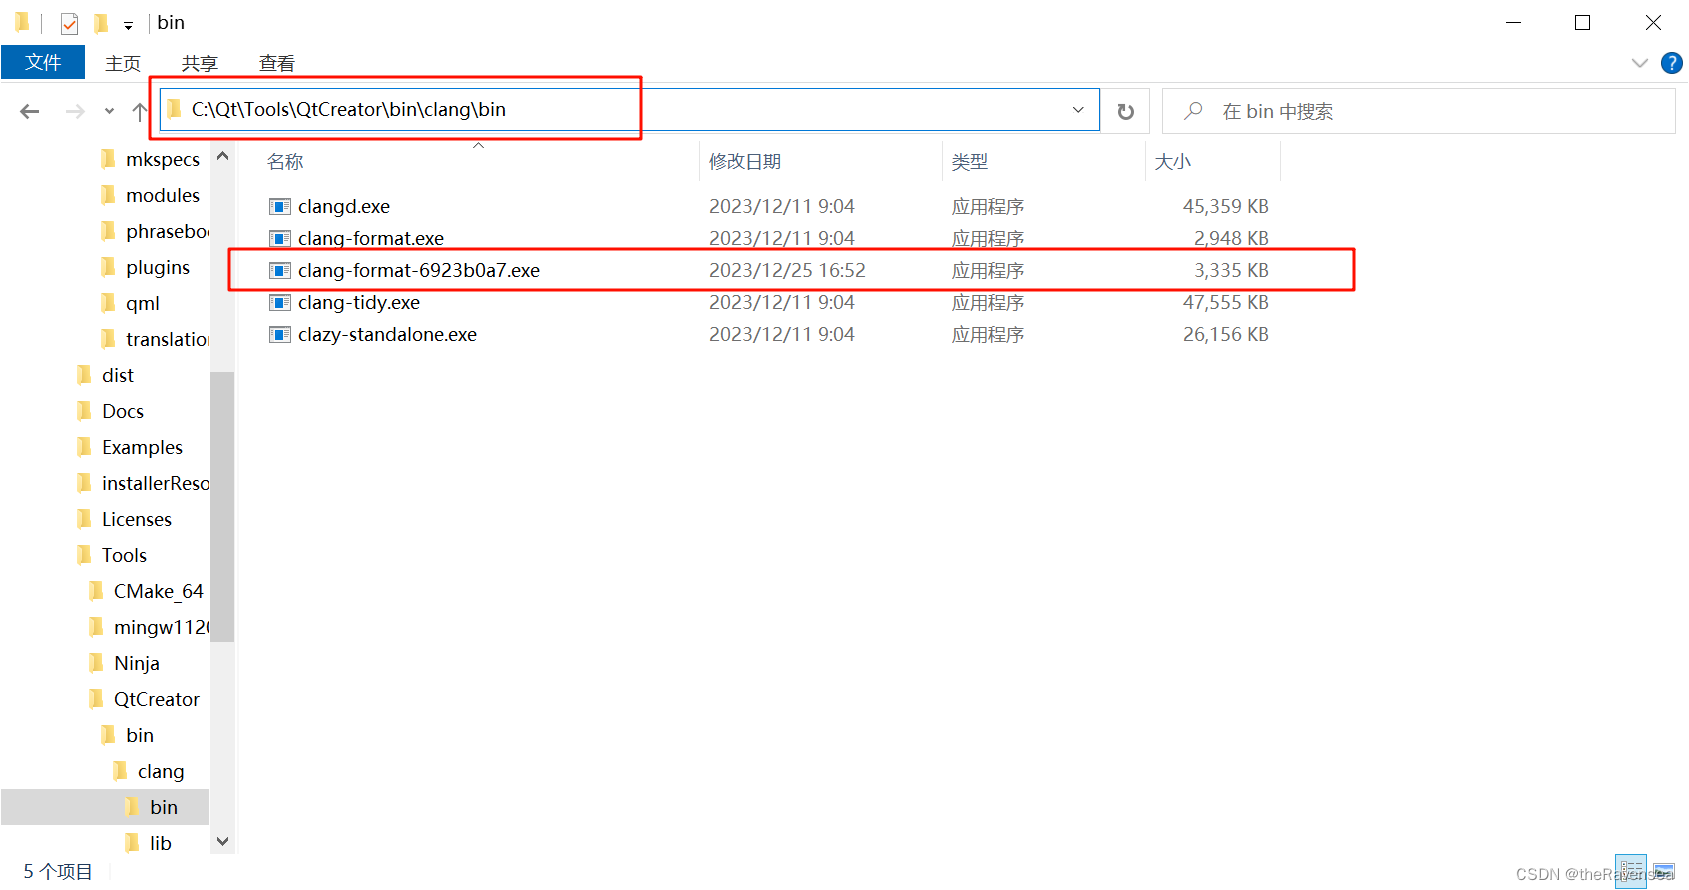Sort by 修改日期 column header
1689x890 pixels.
pos(745,162)
